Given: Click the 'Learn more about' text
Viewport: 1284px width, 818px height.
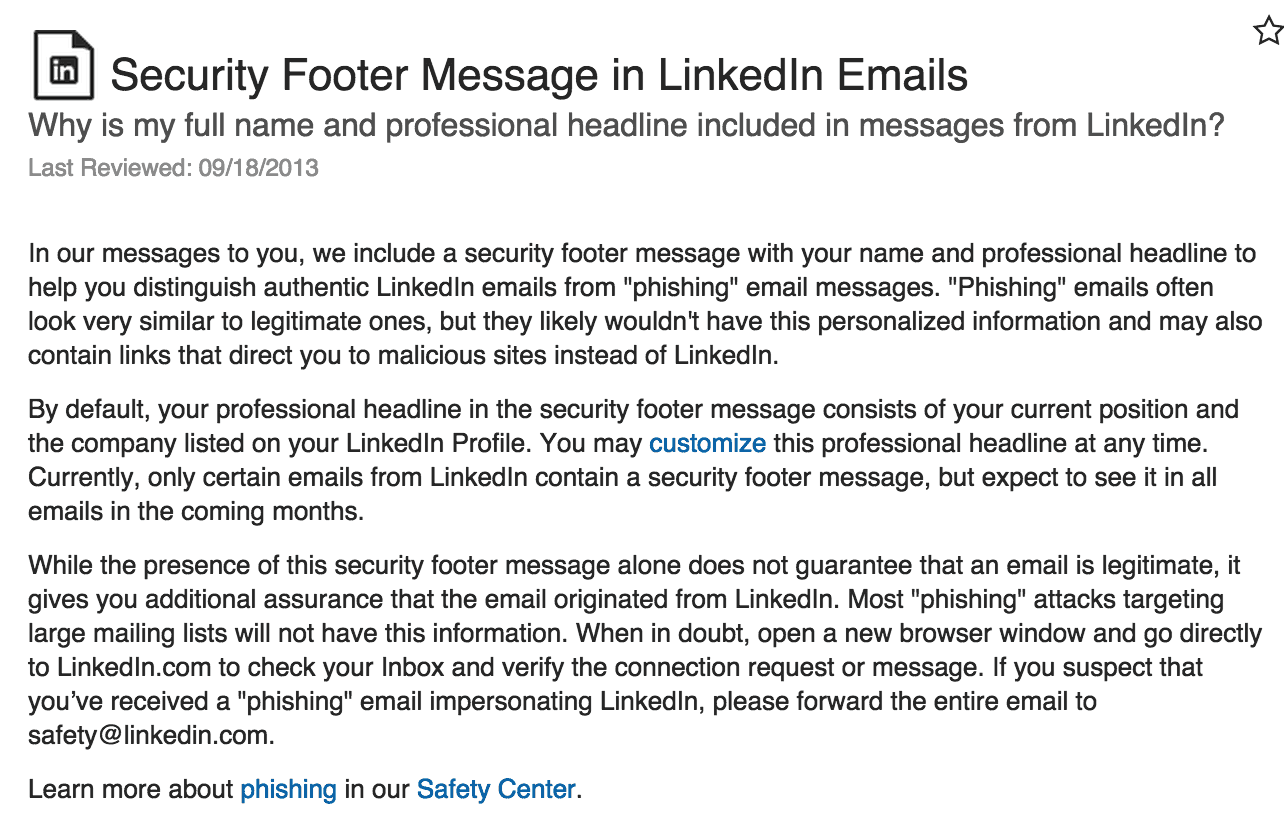Looking at the screenshot, I should (x=131, y=789).
